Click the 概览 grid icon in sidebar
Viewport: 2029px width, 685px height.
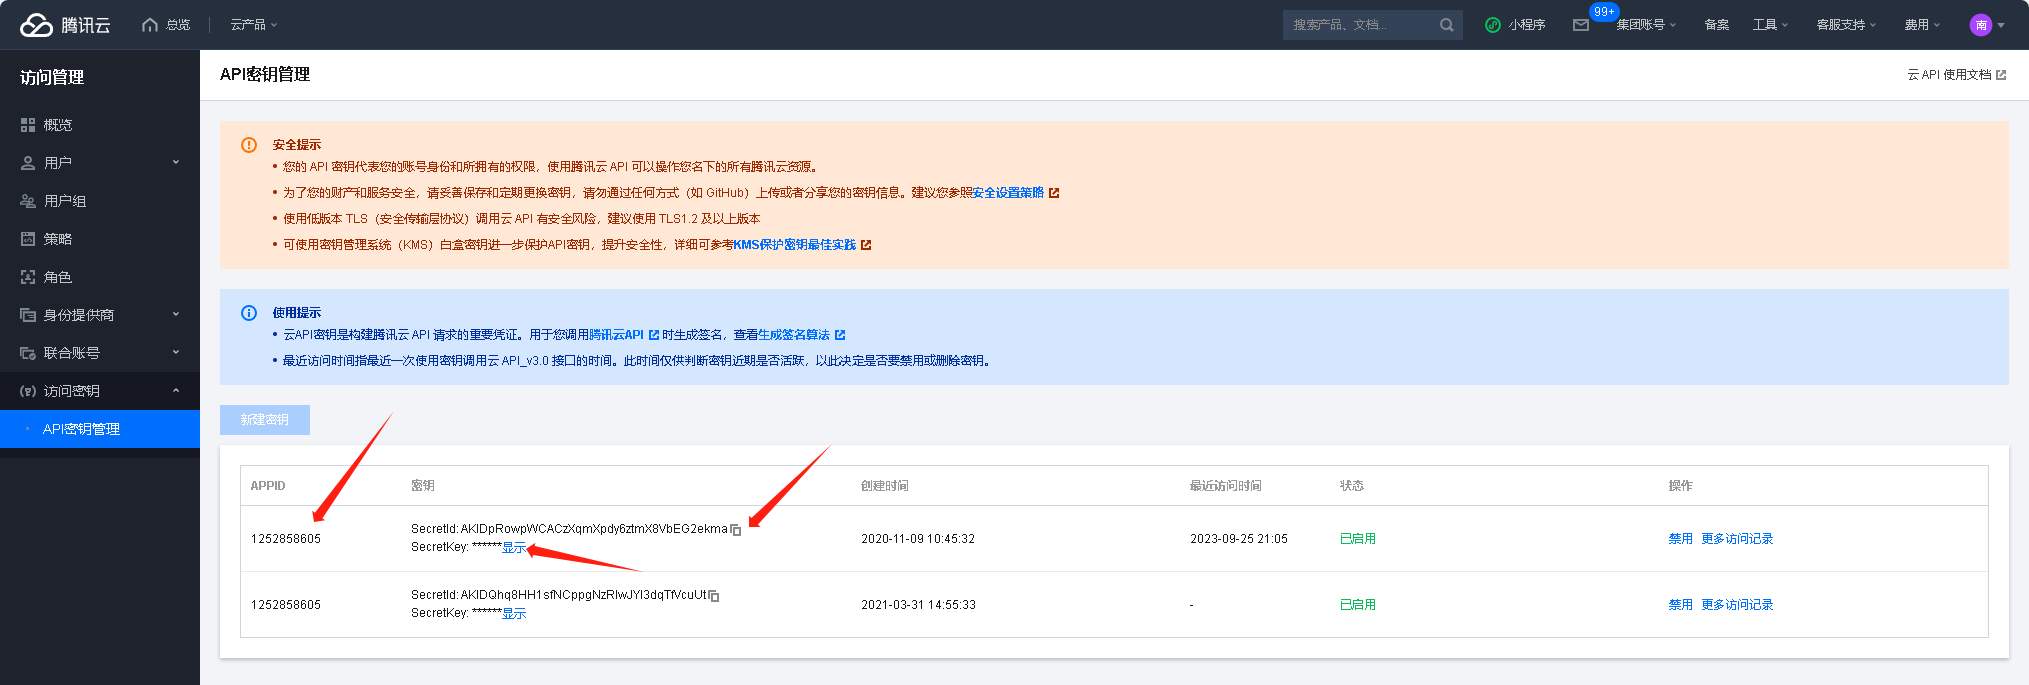click(x=28, y=125)
